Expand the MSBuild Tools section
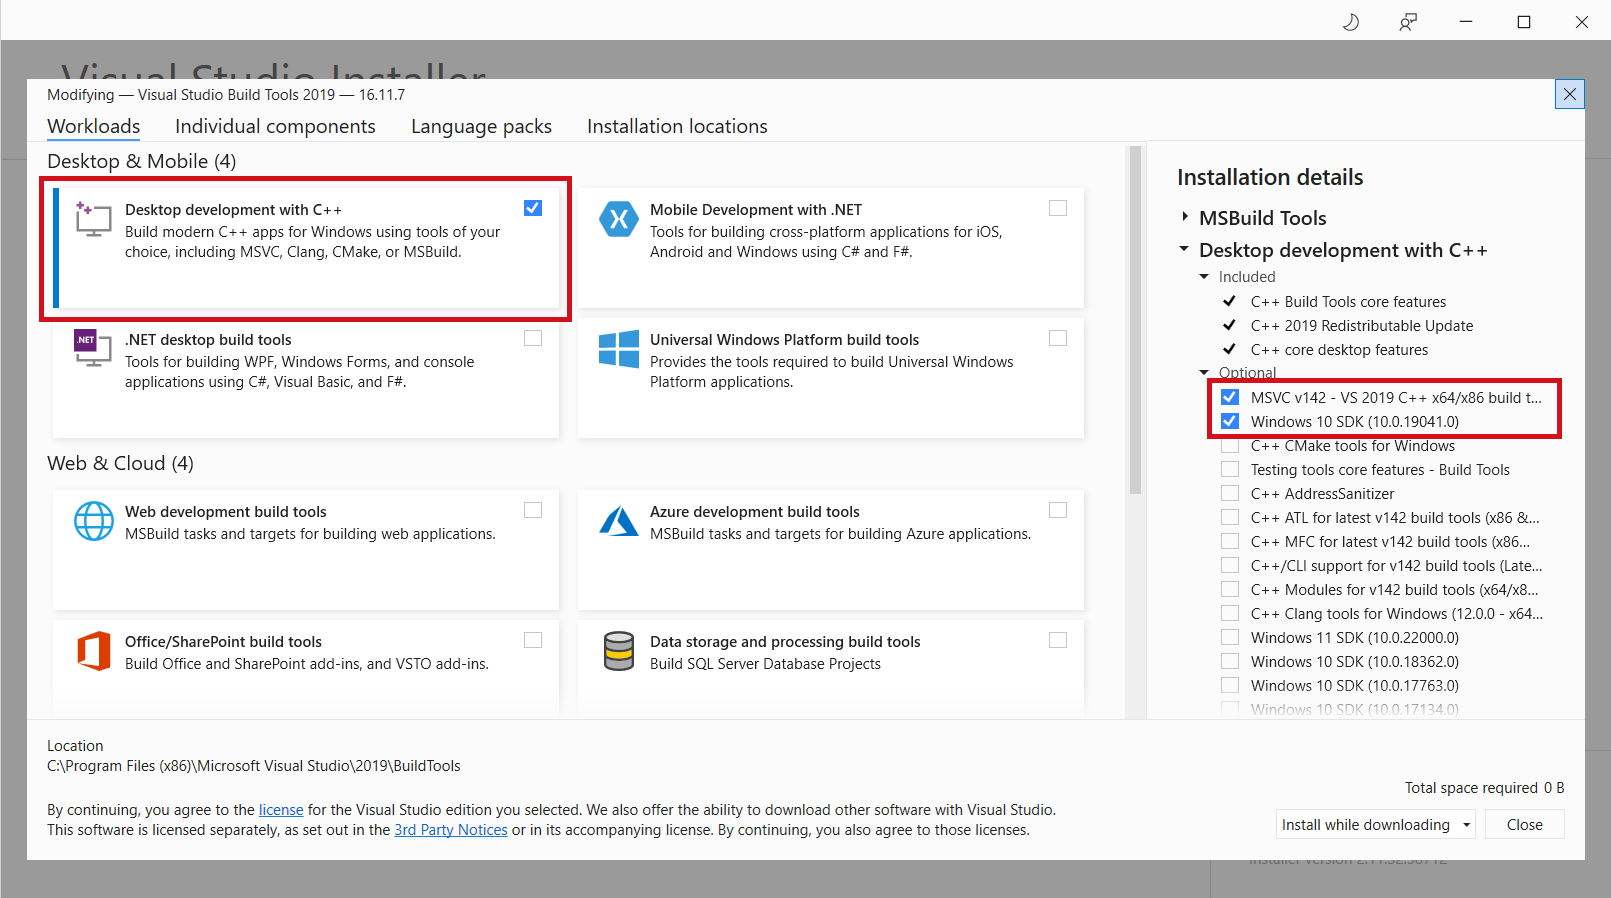Image resolution: width=1611 pixels, height=898 pixels. 1185,217
